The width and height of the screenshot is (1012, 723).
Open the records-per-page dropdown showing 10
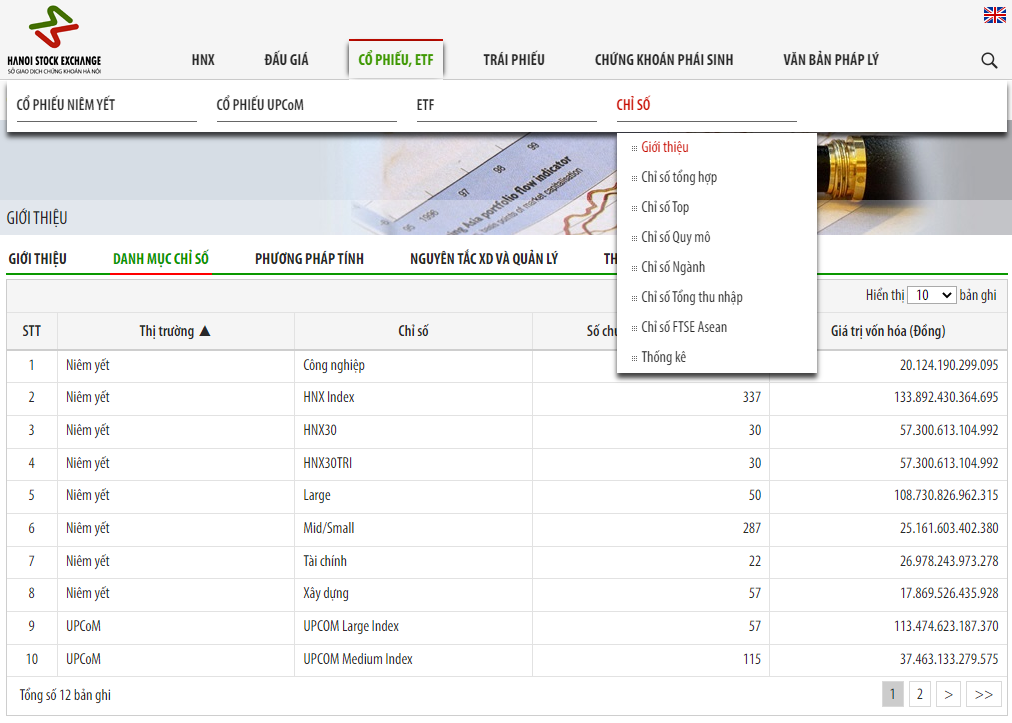[931, 295]
